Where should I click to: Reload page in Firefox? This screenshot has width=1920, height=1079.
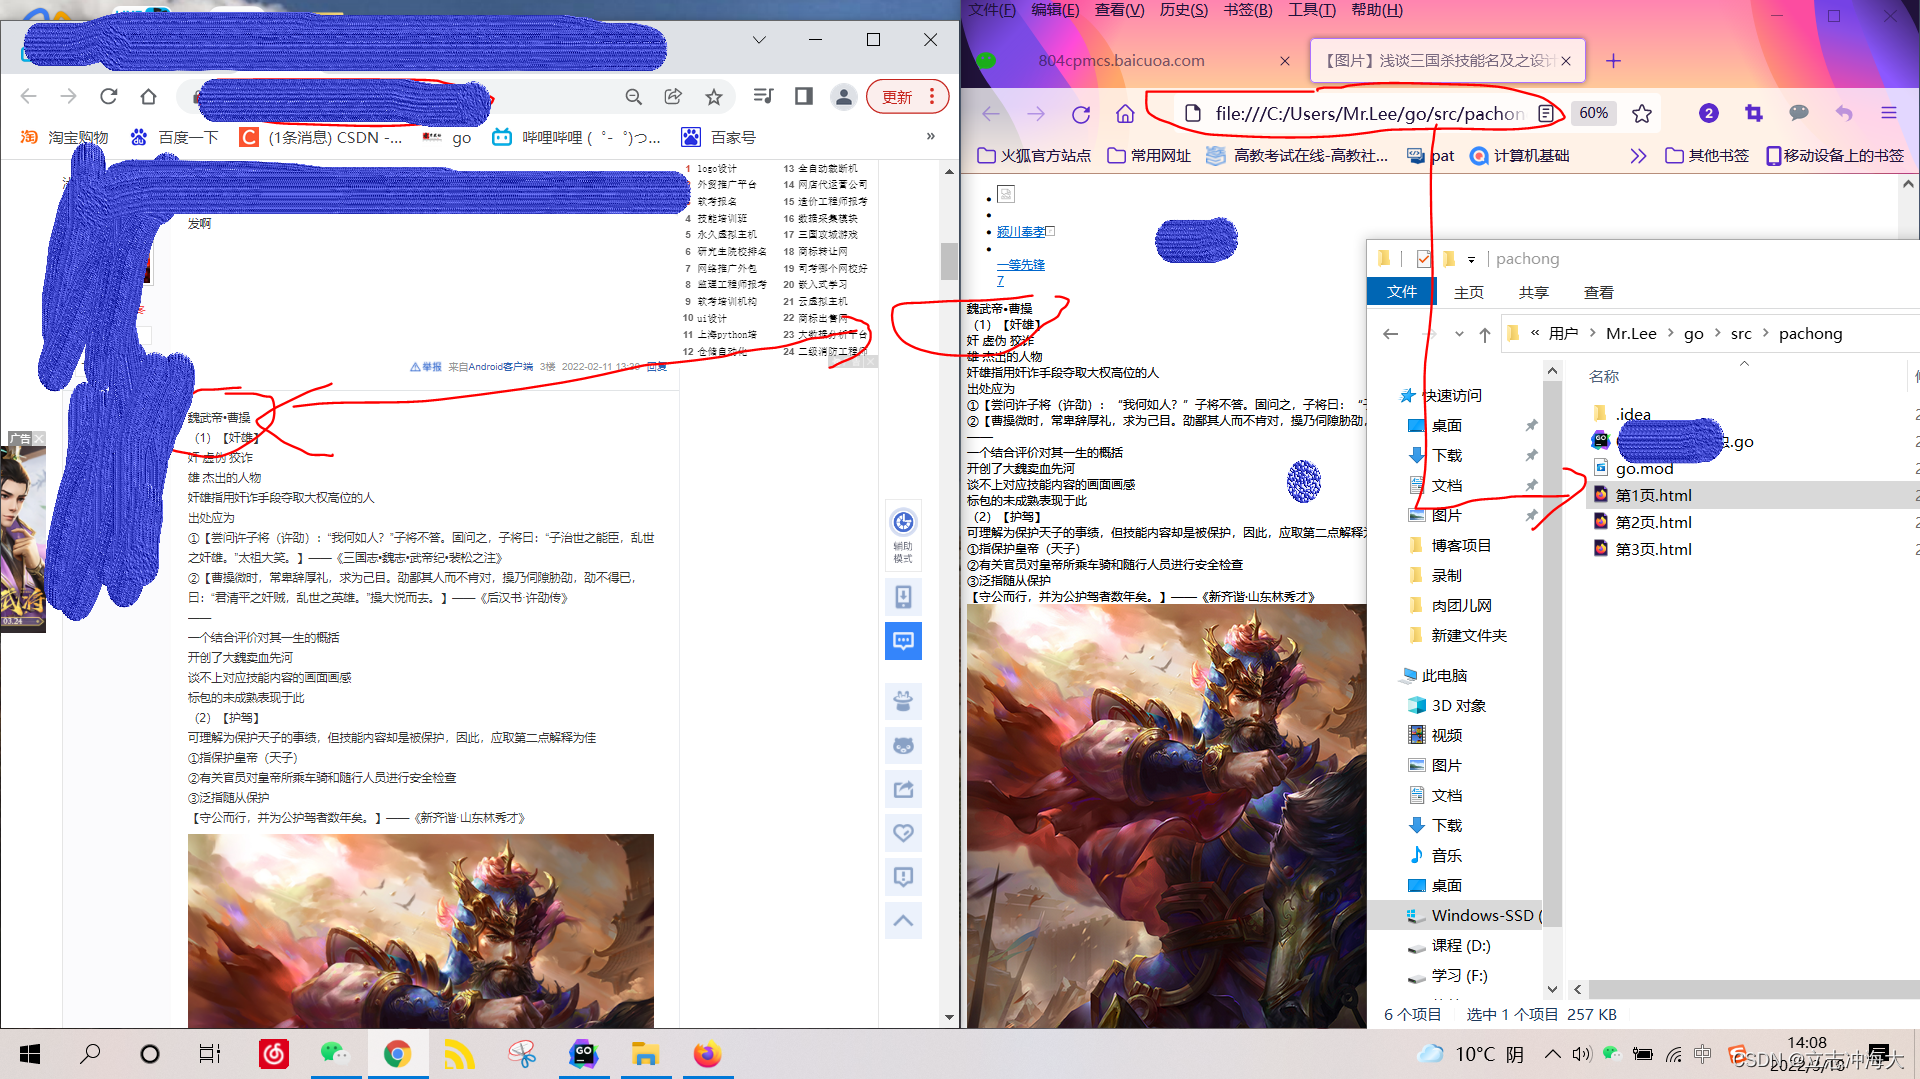(x=1081, y=114)
